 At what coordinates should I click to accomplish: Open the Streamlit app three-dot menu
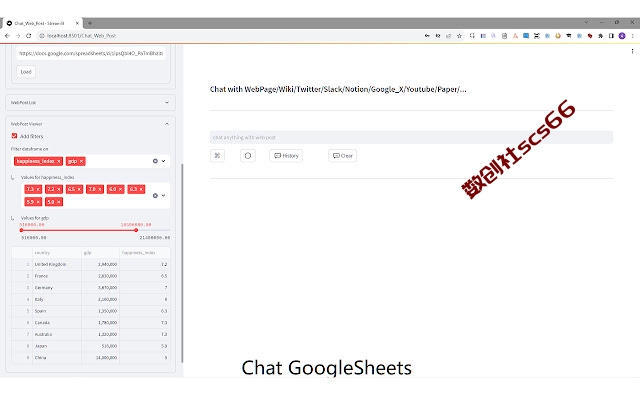point(632,51)
